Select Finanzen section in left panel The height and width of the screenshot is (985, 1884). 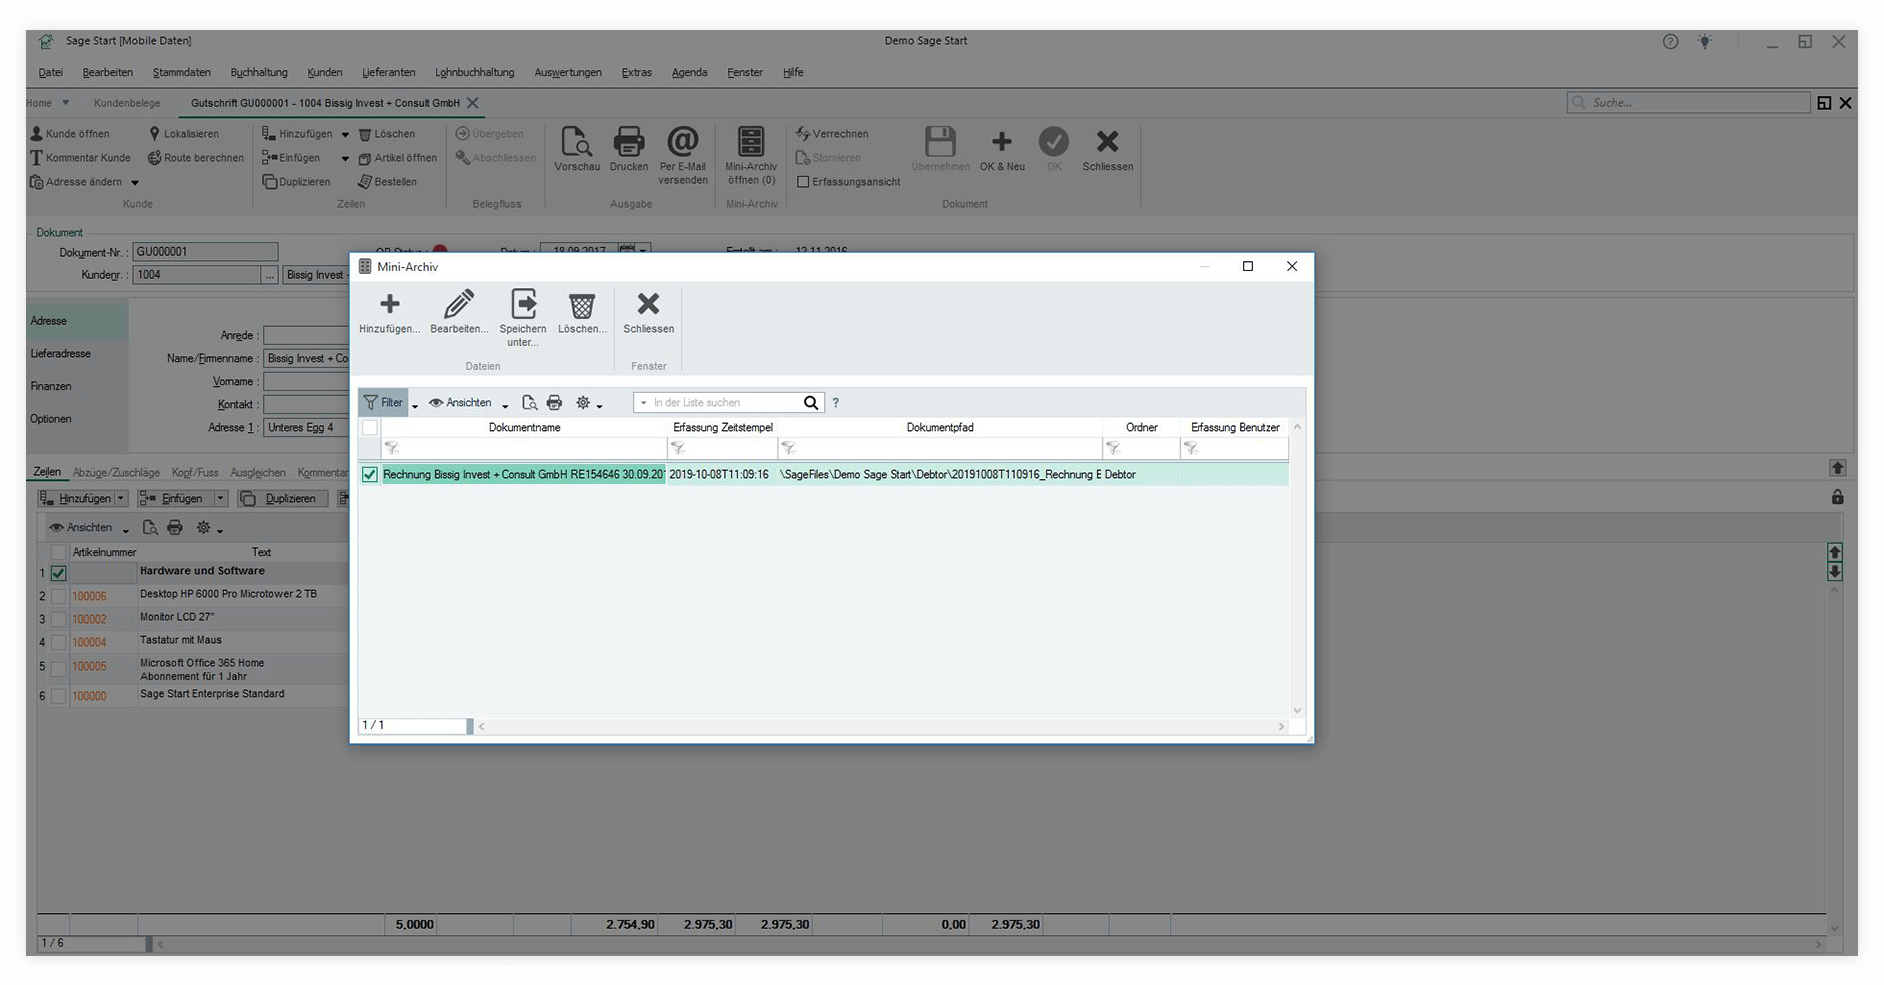pyautogui.click(x=77, y=386)
